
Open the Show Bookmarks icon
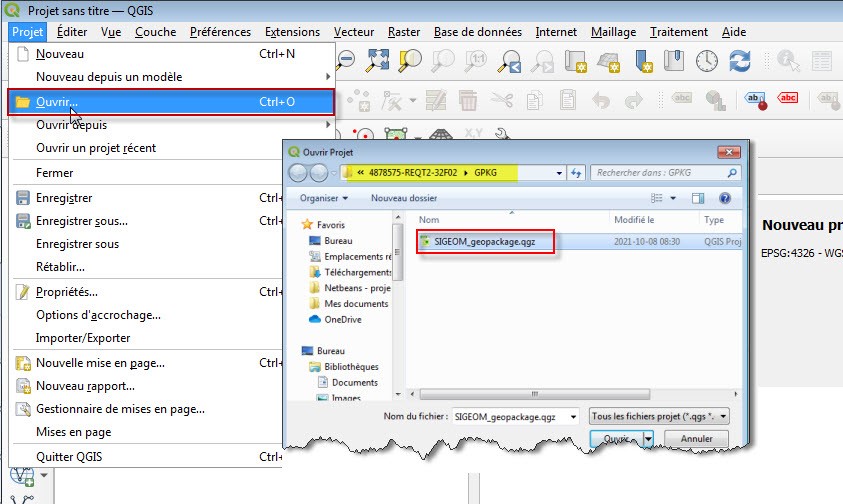(x=674, y=60)
